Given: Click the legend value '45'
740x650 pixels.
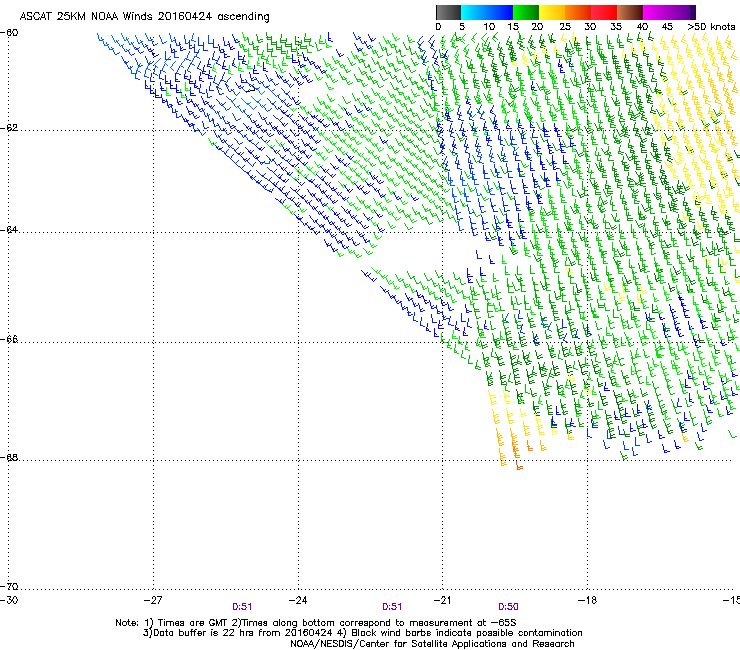Looking at the screenshot, I should click(x=667, y=27).
